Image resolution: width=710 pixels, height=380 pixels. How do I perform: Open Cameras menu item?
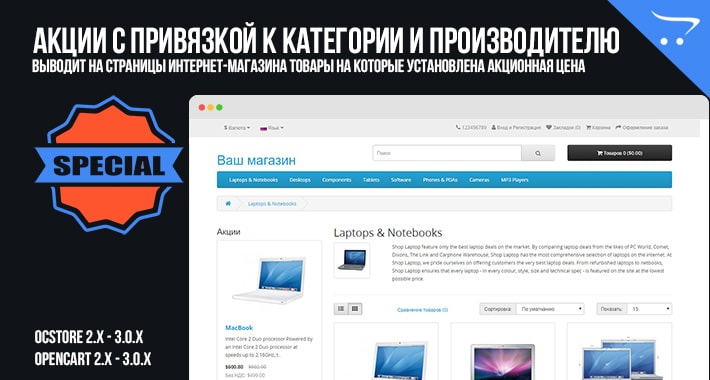tap(479, 180)
